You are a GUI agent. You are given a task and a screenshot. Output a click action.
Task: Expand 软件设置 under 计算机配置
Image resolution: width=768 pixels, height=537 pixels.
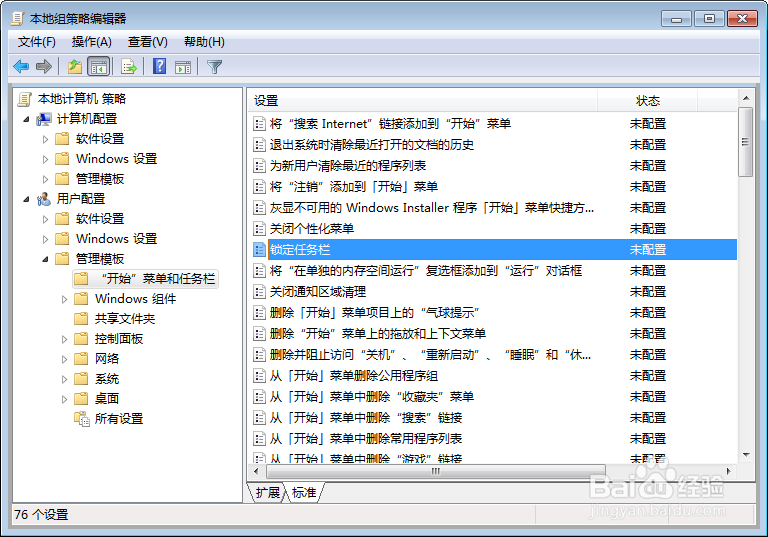(x=46, y=139)
